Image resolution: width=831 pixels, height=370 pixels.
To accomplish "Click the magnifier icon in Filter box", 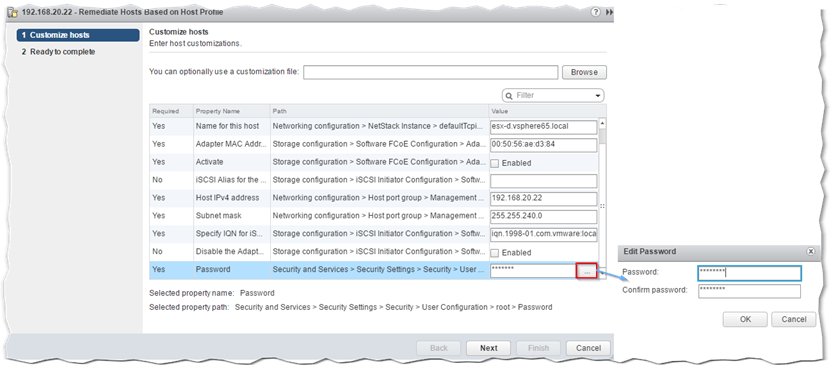I will 509,95.
